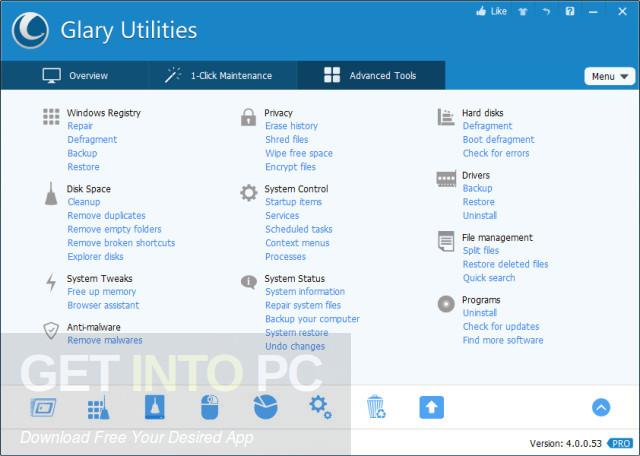Click Remove broken shortcuts link
Image resolution: width=640 pixels, height=456 pixels.
[121, 243]
